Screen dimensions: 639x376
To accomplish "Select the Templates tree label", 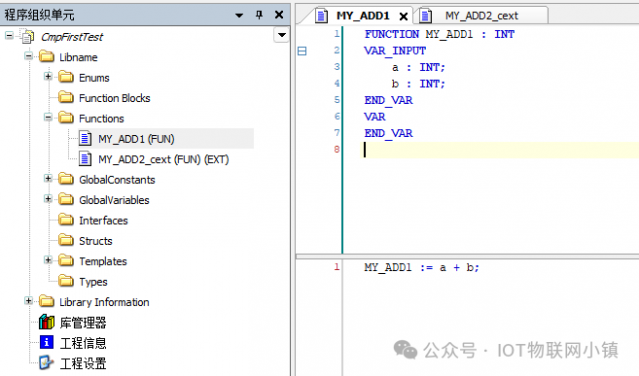I will 103,261.
